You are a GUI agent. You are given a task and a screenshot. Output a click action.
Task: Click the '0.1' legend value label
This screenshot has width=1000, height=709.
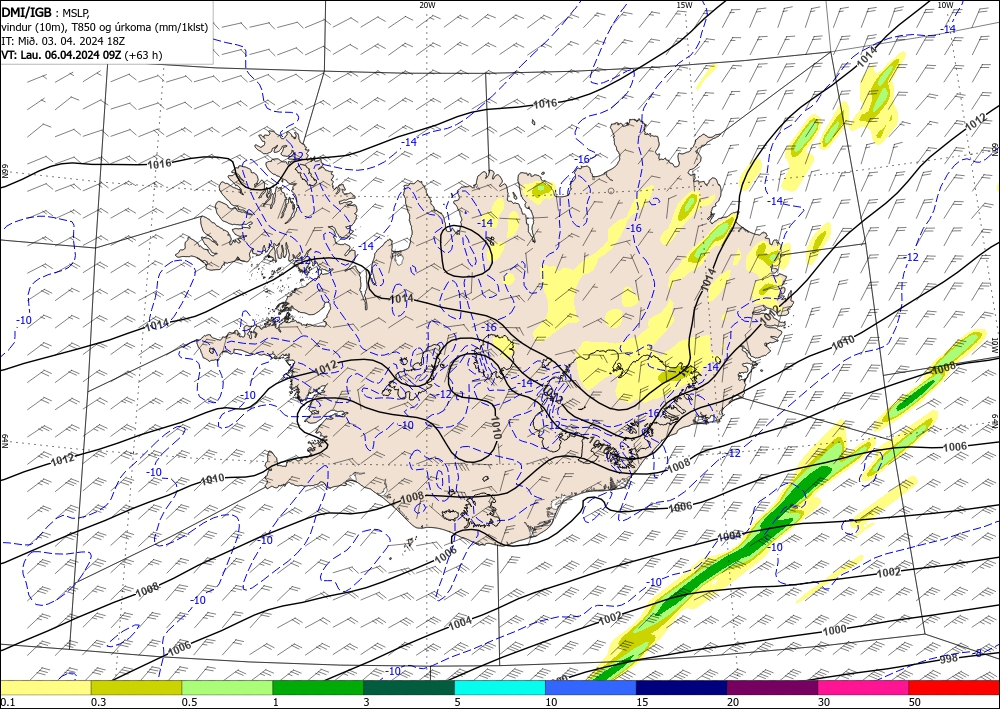6,702
